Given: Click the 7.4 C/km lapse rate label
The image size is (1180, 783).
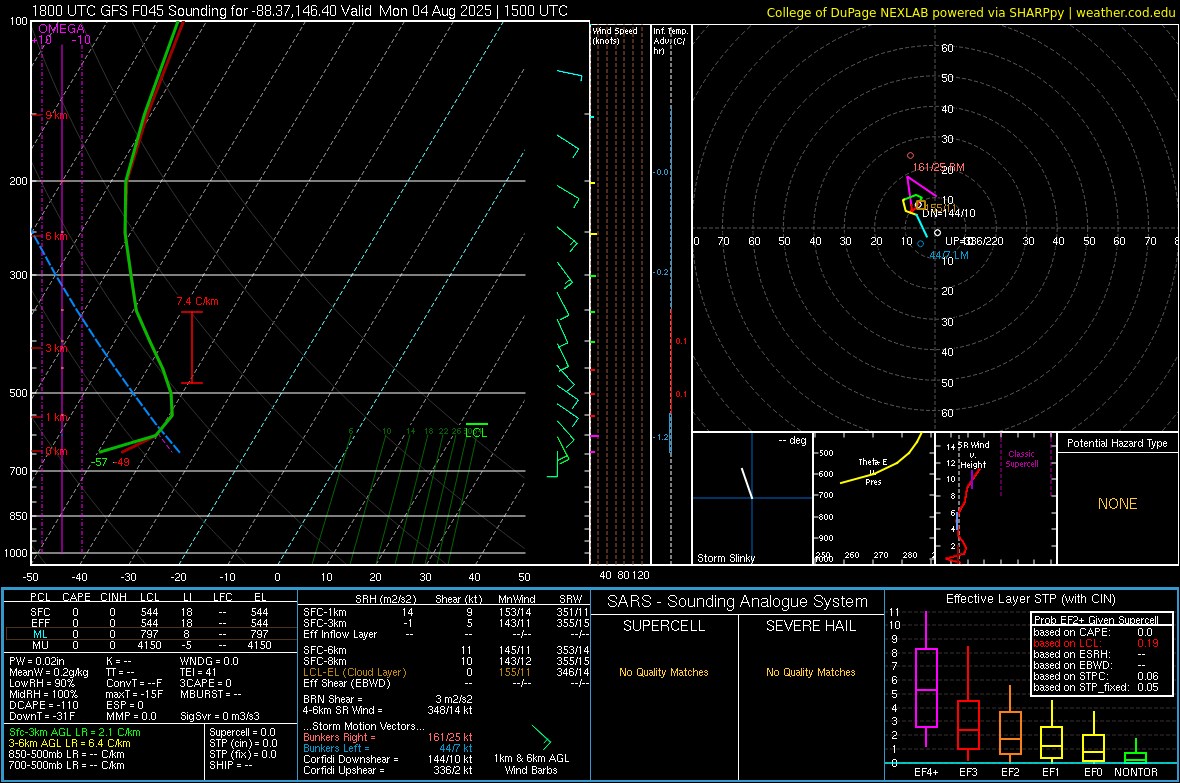Looking at the screenshot, I should point(197,301).
